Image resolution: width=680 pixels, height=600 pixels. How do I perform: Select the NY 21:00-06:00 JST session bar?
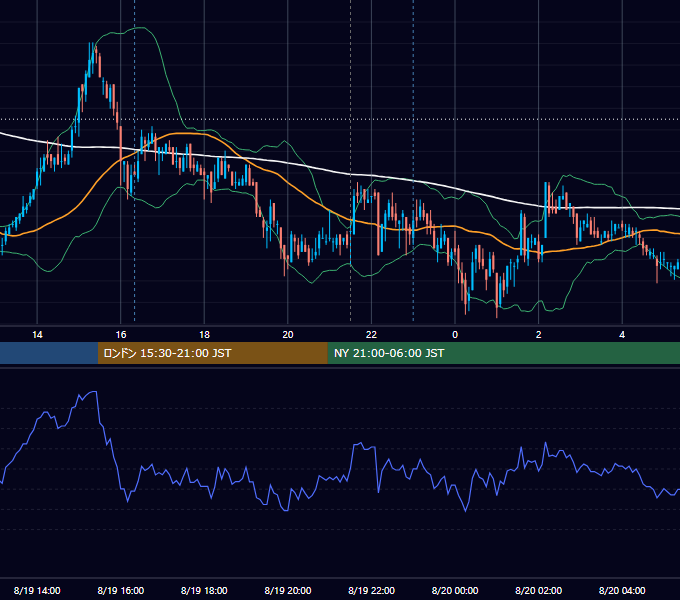tap(504, 353)
